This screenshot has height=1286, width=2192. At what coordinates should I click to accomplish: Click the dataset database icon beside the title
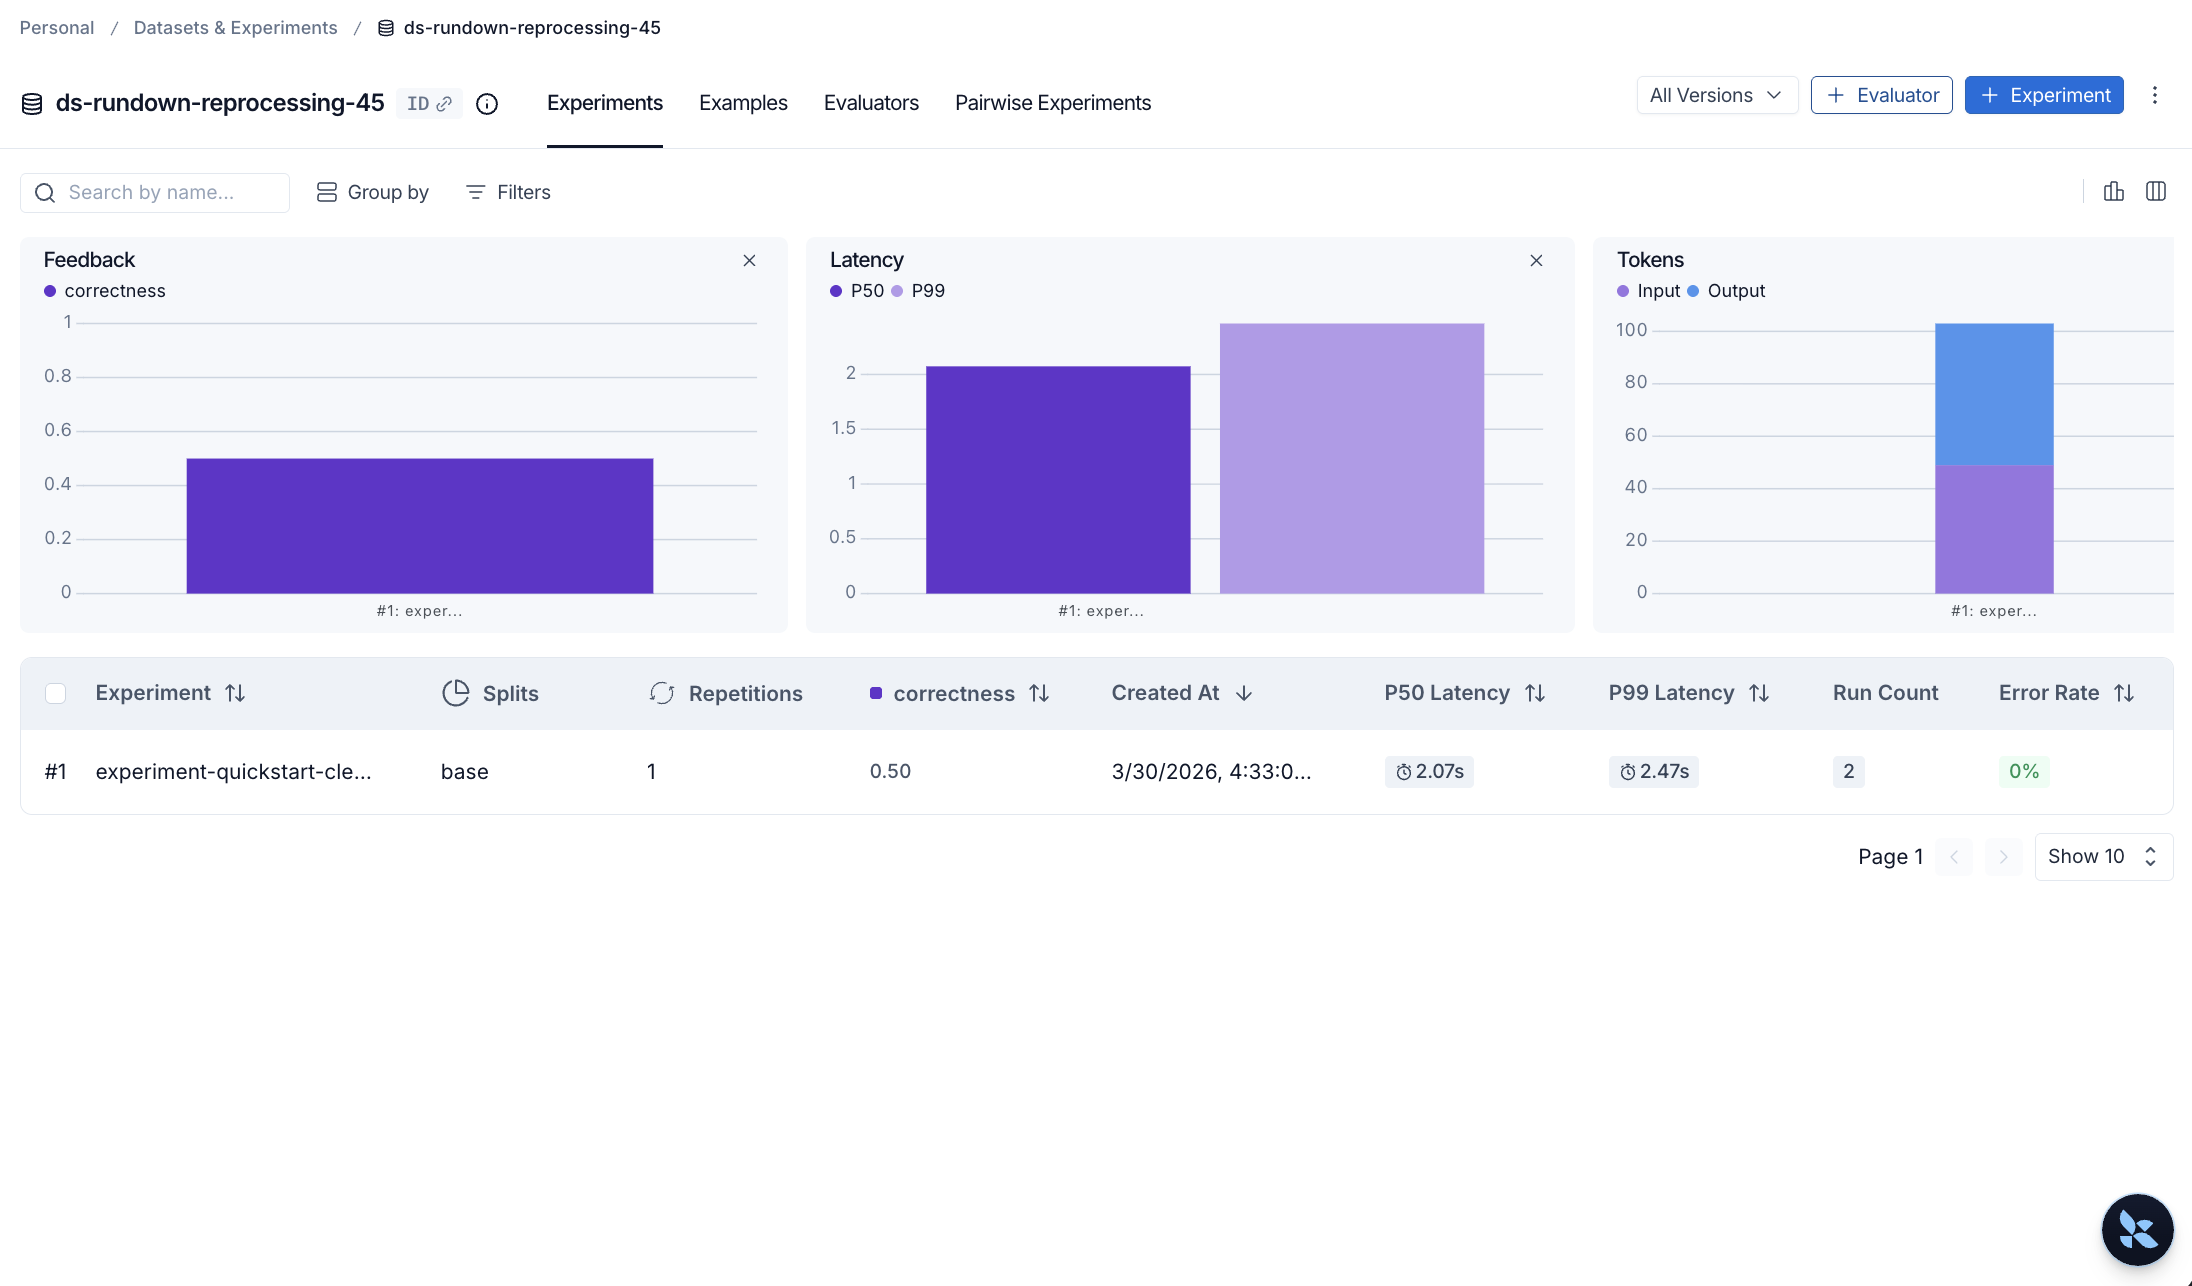(x=31, y=103)
